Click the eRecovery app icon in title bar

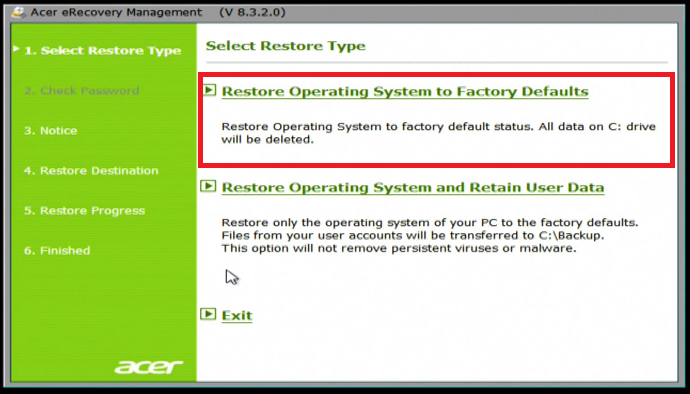pos(18,12)
